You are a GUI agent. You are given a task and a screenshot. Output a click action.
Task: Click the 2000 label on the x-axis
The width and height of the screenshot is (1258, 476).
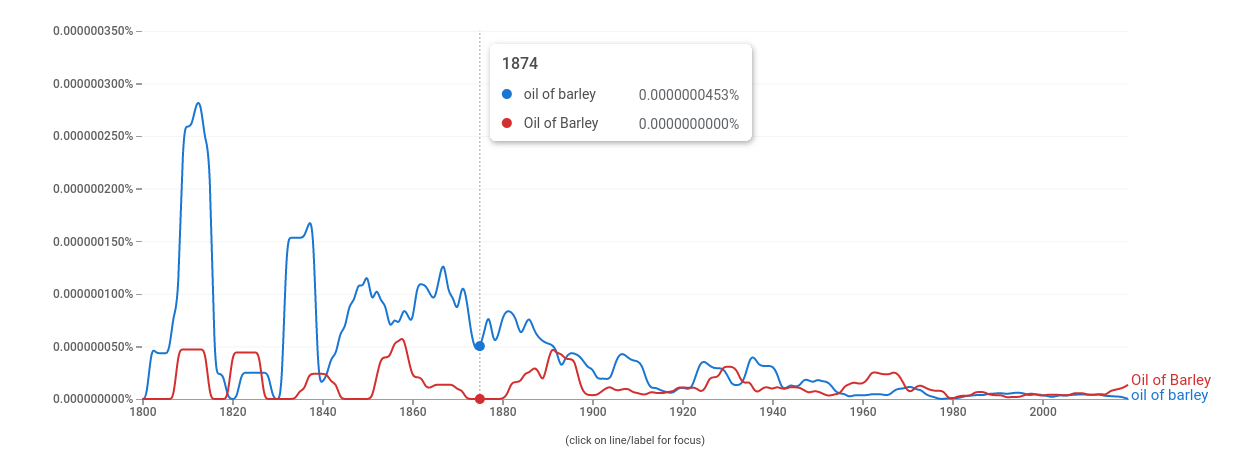(1043, 412)
